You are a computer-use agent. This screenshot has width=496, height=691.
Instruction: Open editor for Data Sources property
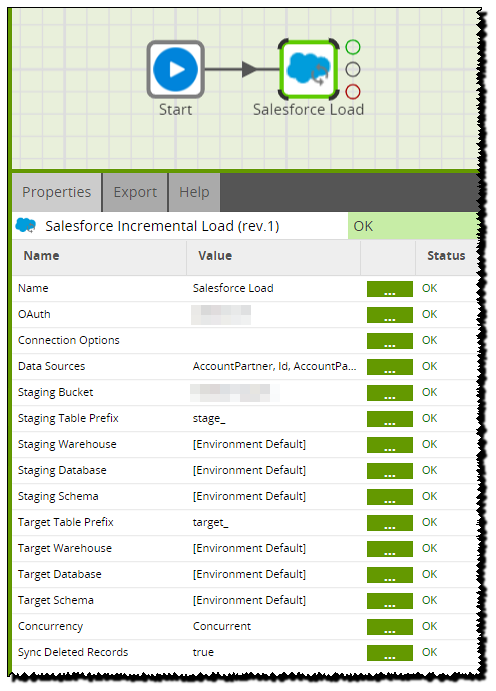(390, 367)
